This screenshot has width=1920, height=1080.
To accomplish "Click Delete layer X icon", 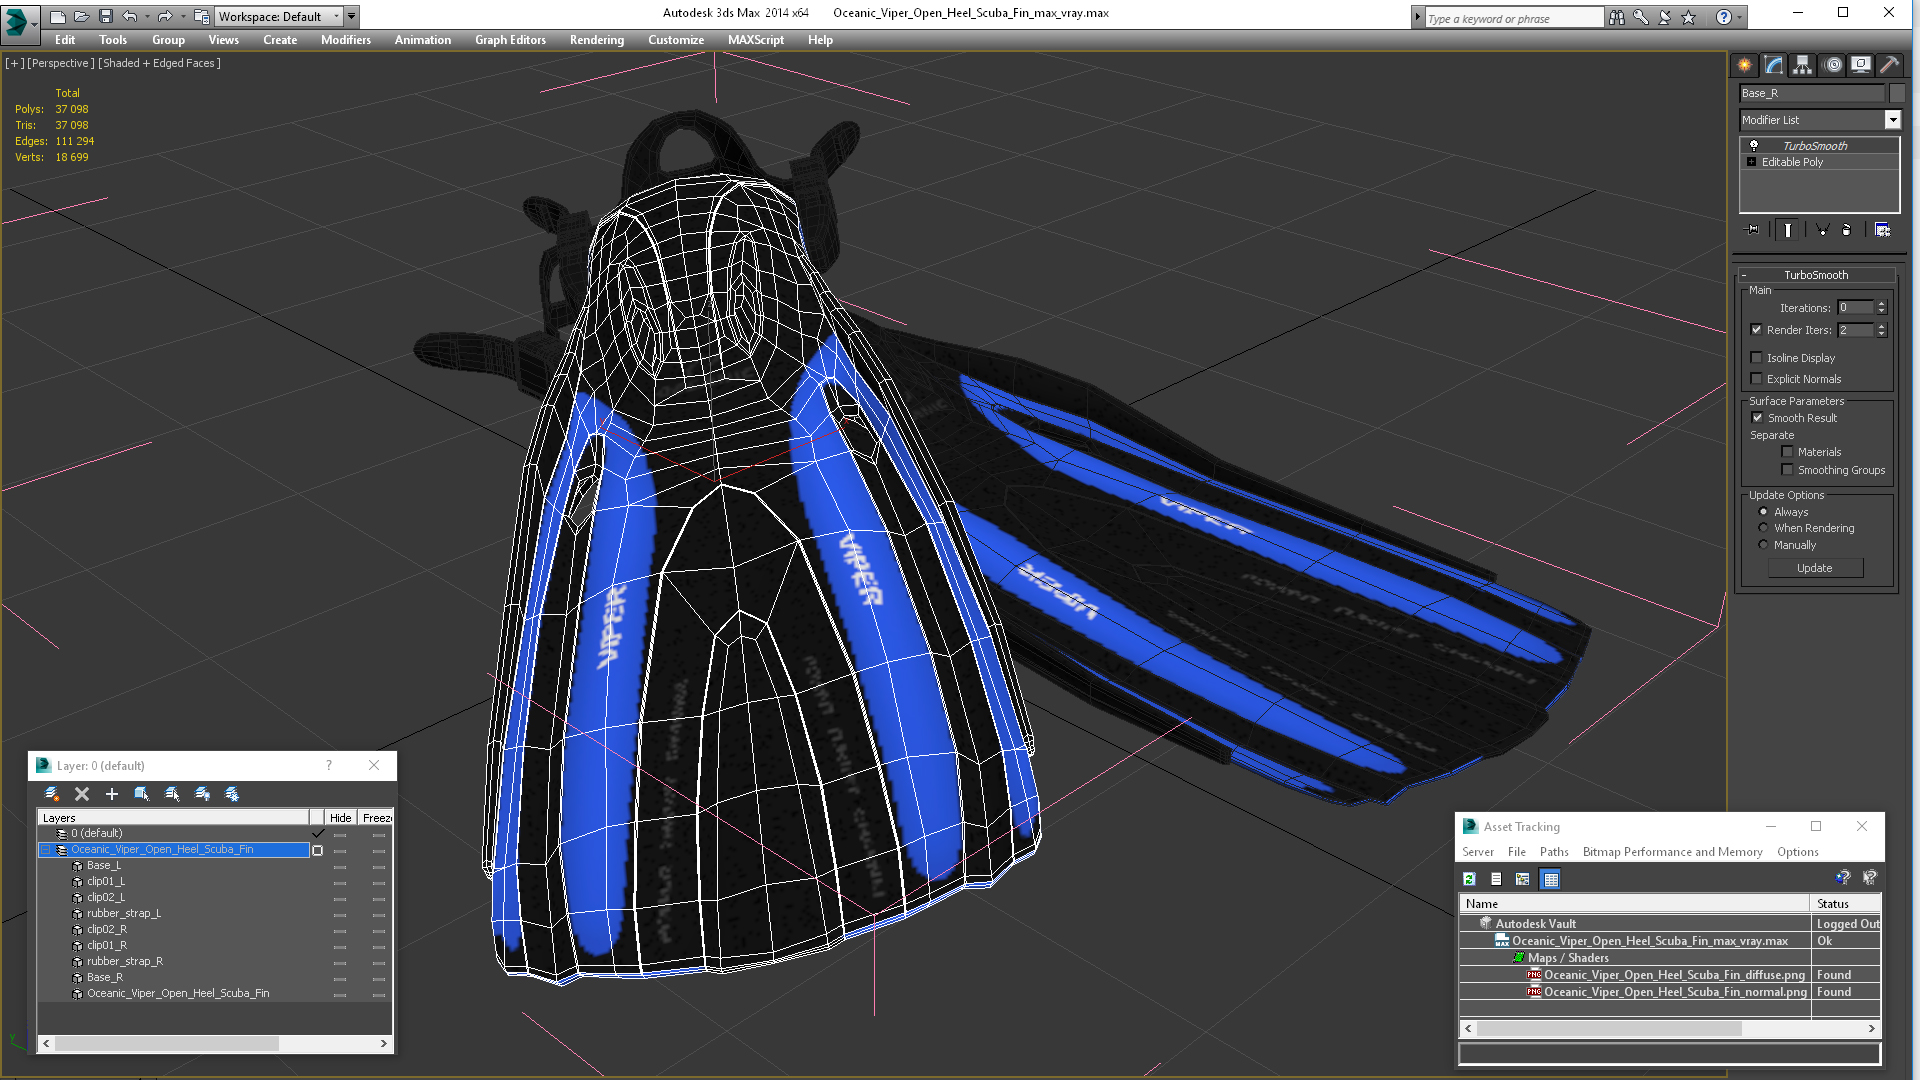I will coord(82,794).
